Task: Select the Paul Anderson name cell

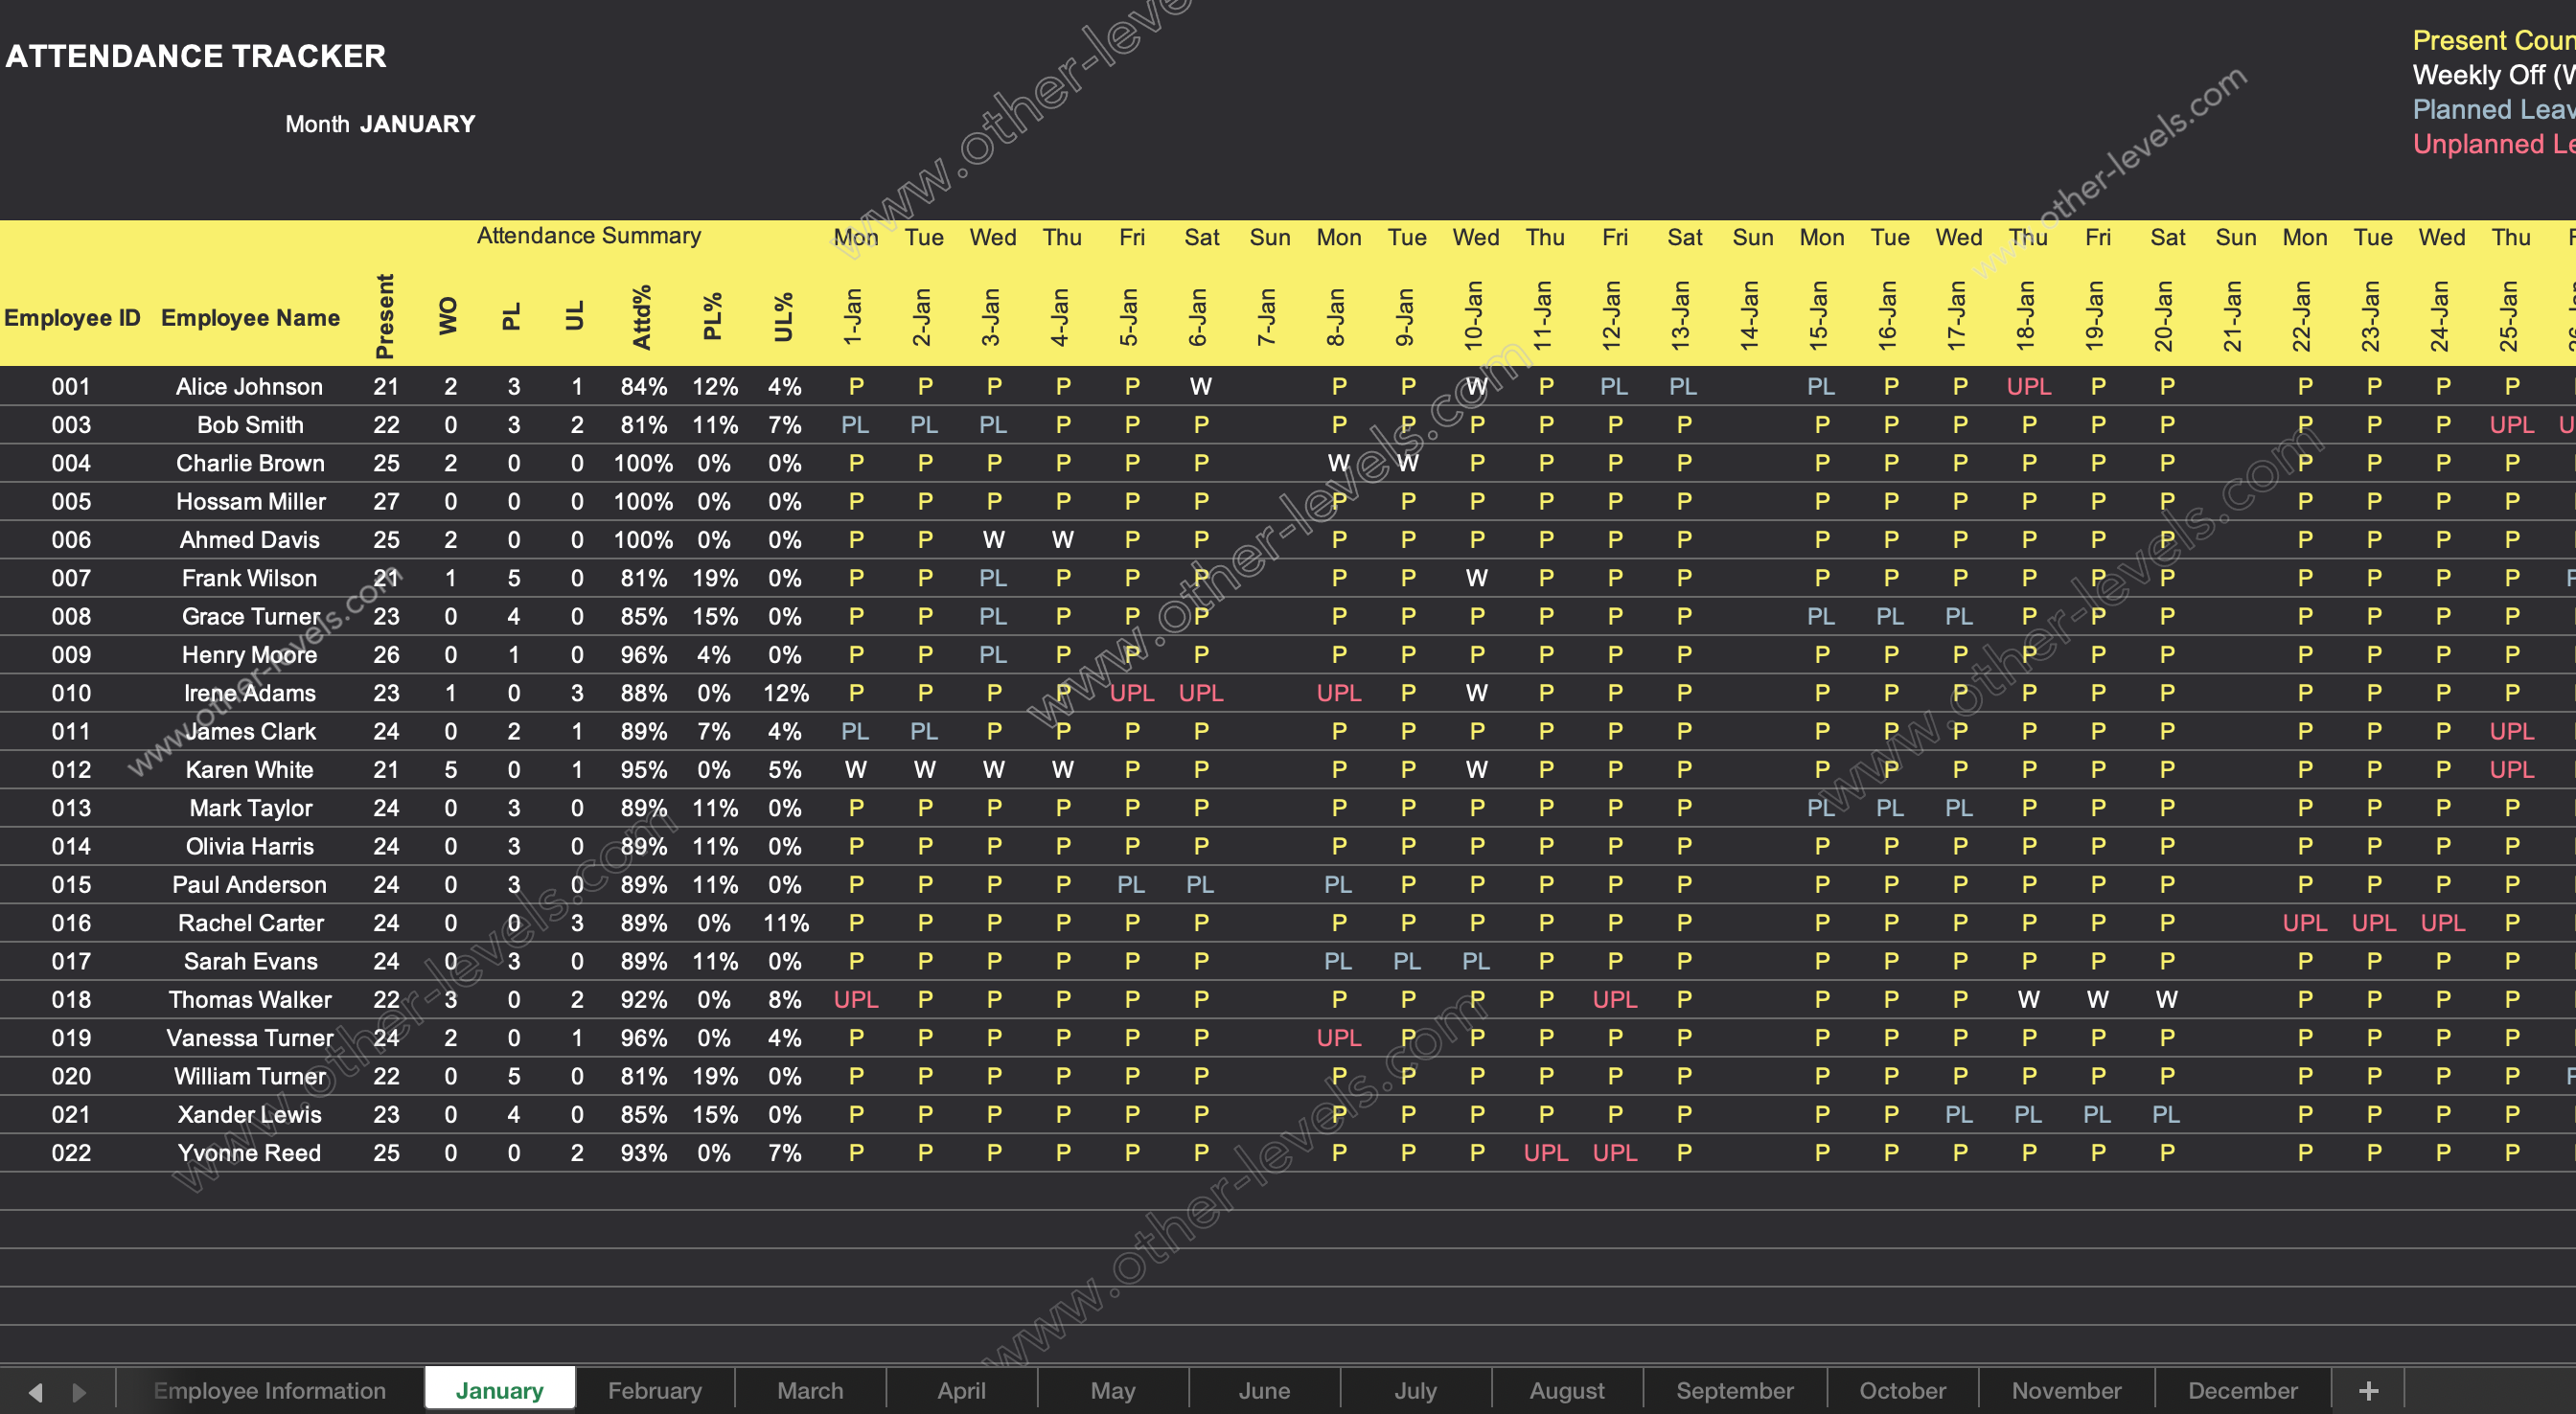Action: (x=249, y=885)
